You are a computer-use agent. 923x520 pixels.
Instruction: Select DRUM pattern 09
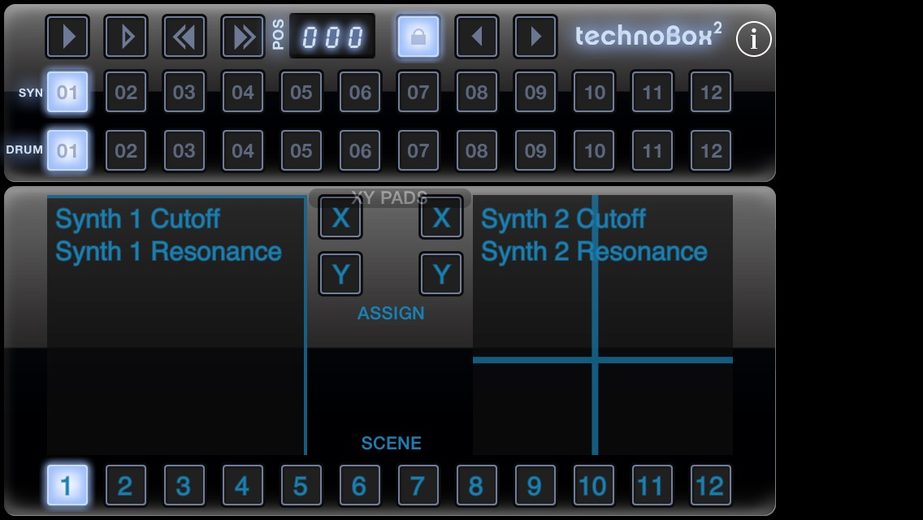pyautogui.click(x=535, y=151)
